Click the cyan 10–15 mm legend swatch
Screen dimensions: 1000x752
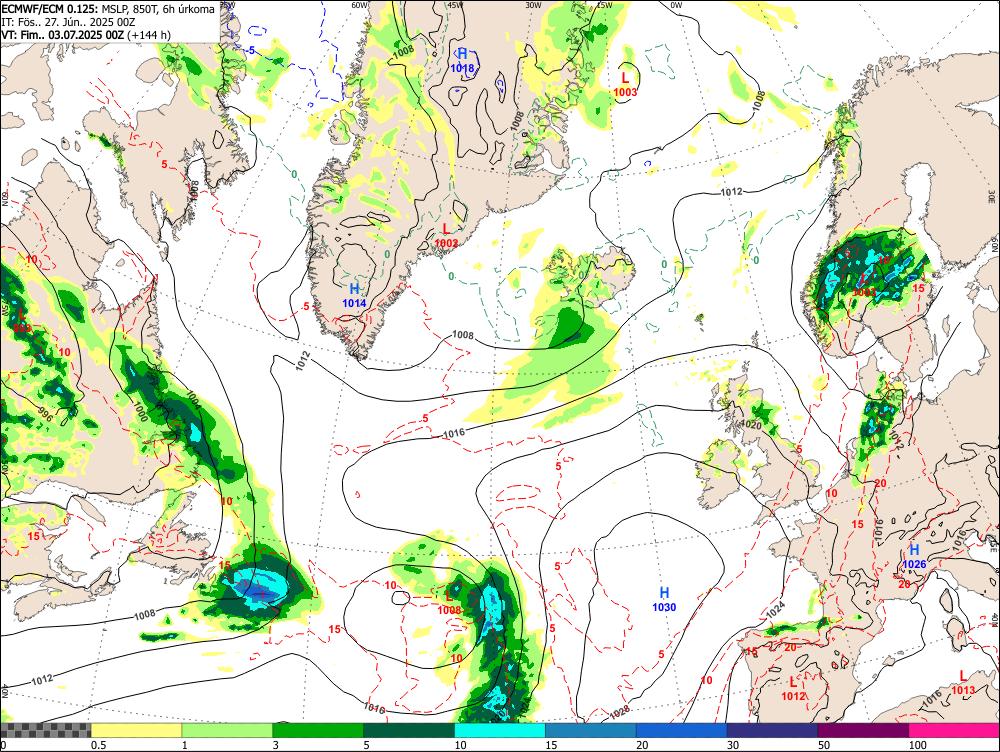coord(499,730)
